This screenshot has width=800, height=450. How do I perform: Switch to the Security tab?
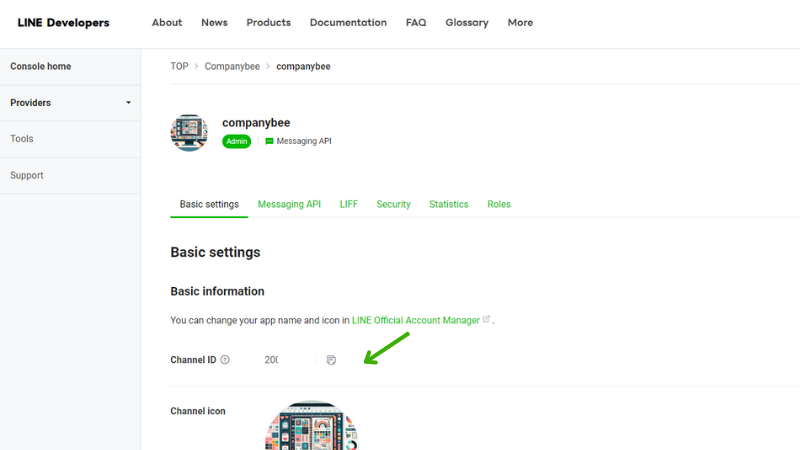(x=393, y=204)
